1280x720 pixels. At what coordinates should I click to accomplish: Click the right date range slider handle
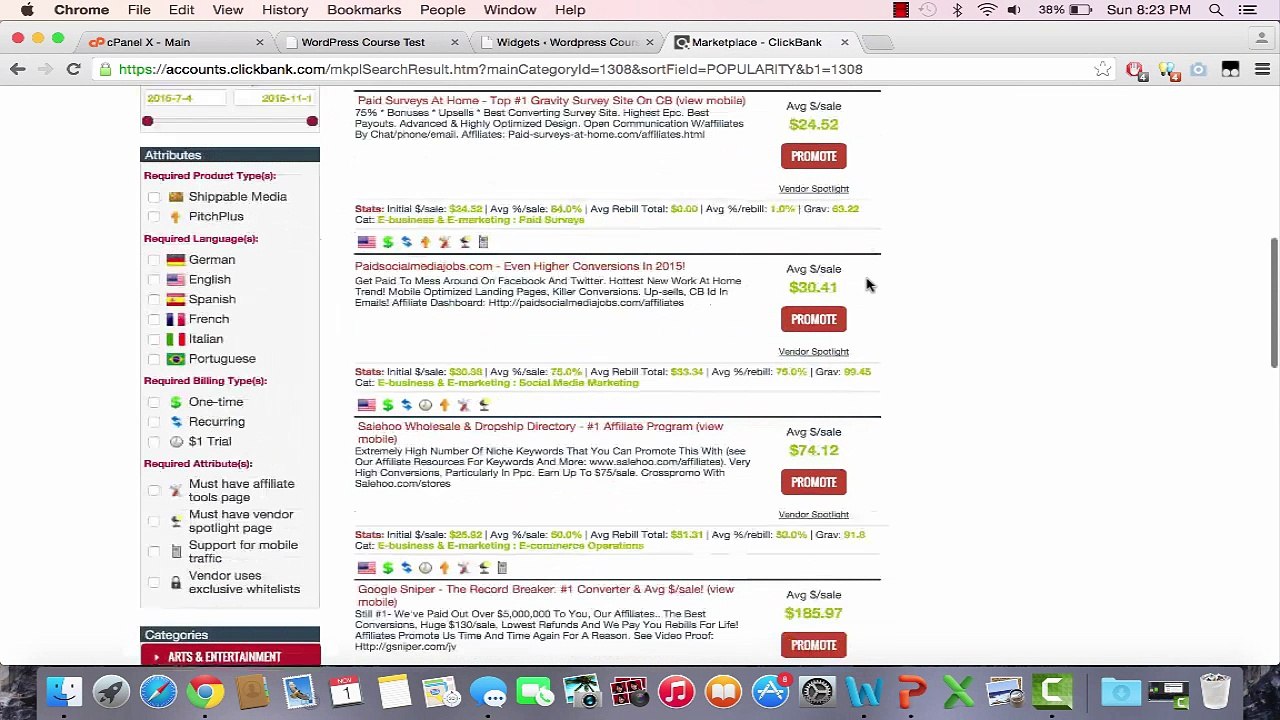click(312, 121)
